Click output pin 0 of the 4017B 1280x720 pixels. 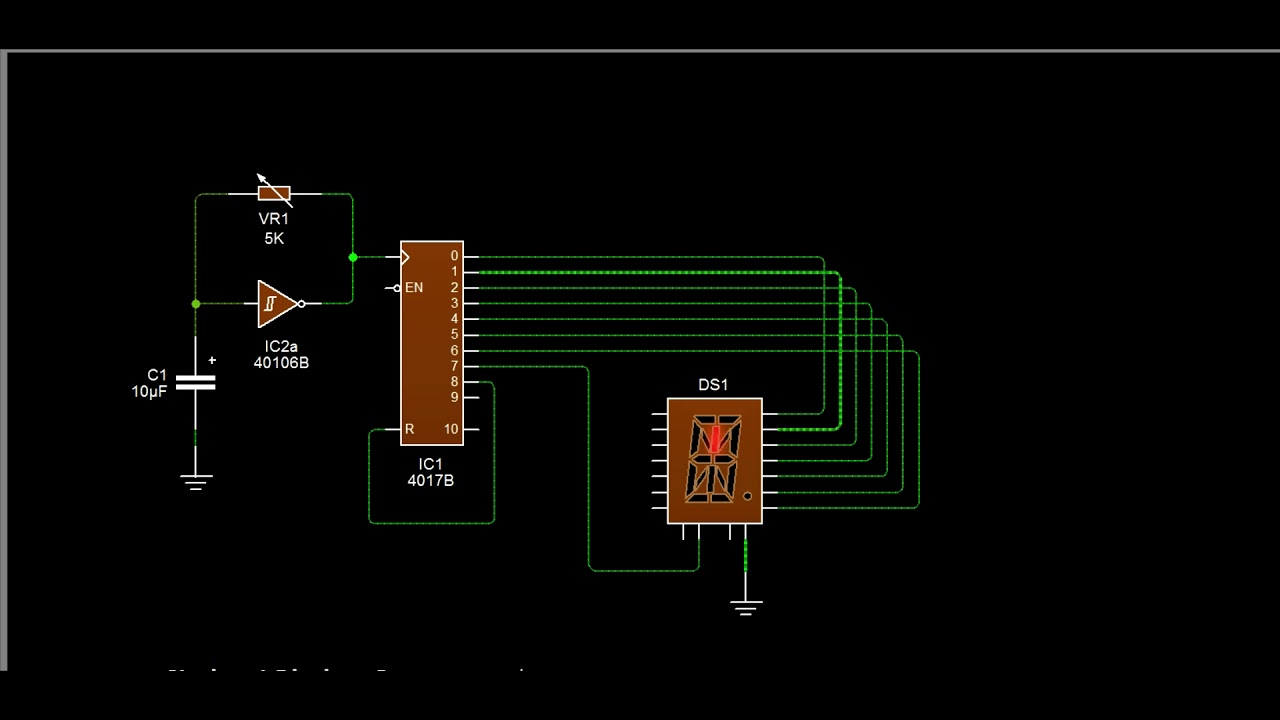[454, 256]
